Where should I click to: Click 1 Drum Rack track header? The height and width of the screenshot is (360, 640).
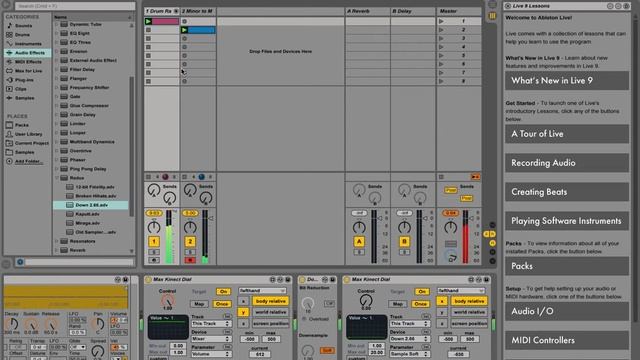pyautogui.click(x=162, y=11)
